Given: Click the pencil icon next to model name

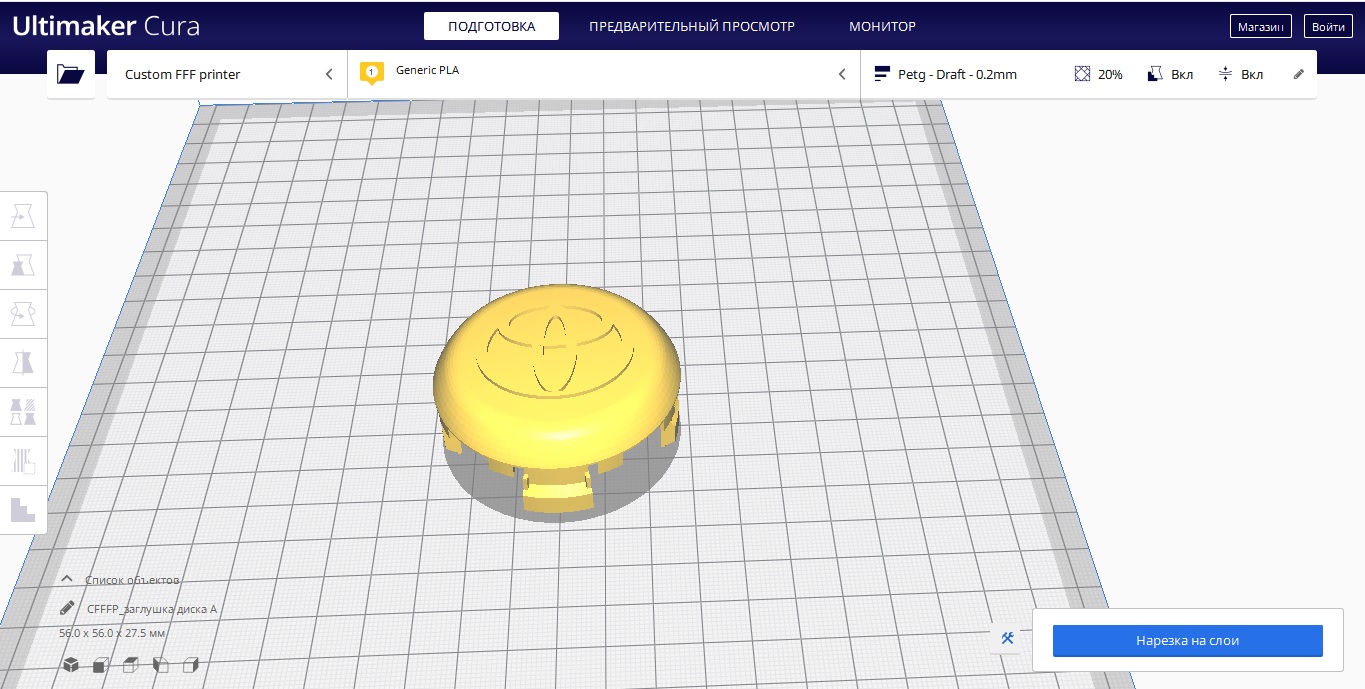Looking at the screenshot, I should 67,608.
